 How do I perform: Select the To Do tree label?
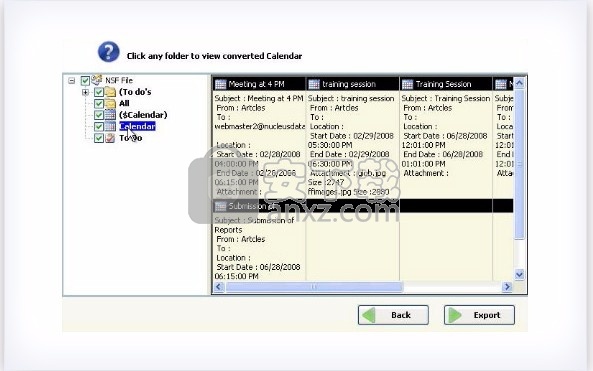coord(131,138)
